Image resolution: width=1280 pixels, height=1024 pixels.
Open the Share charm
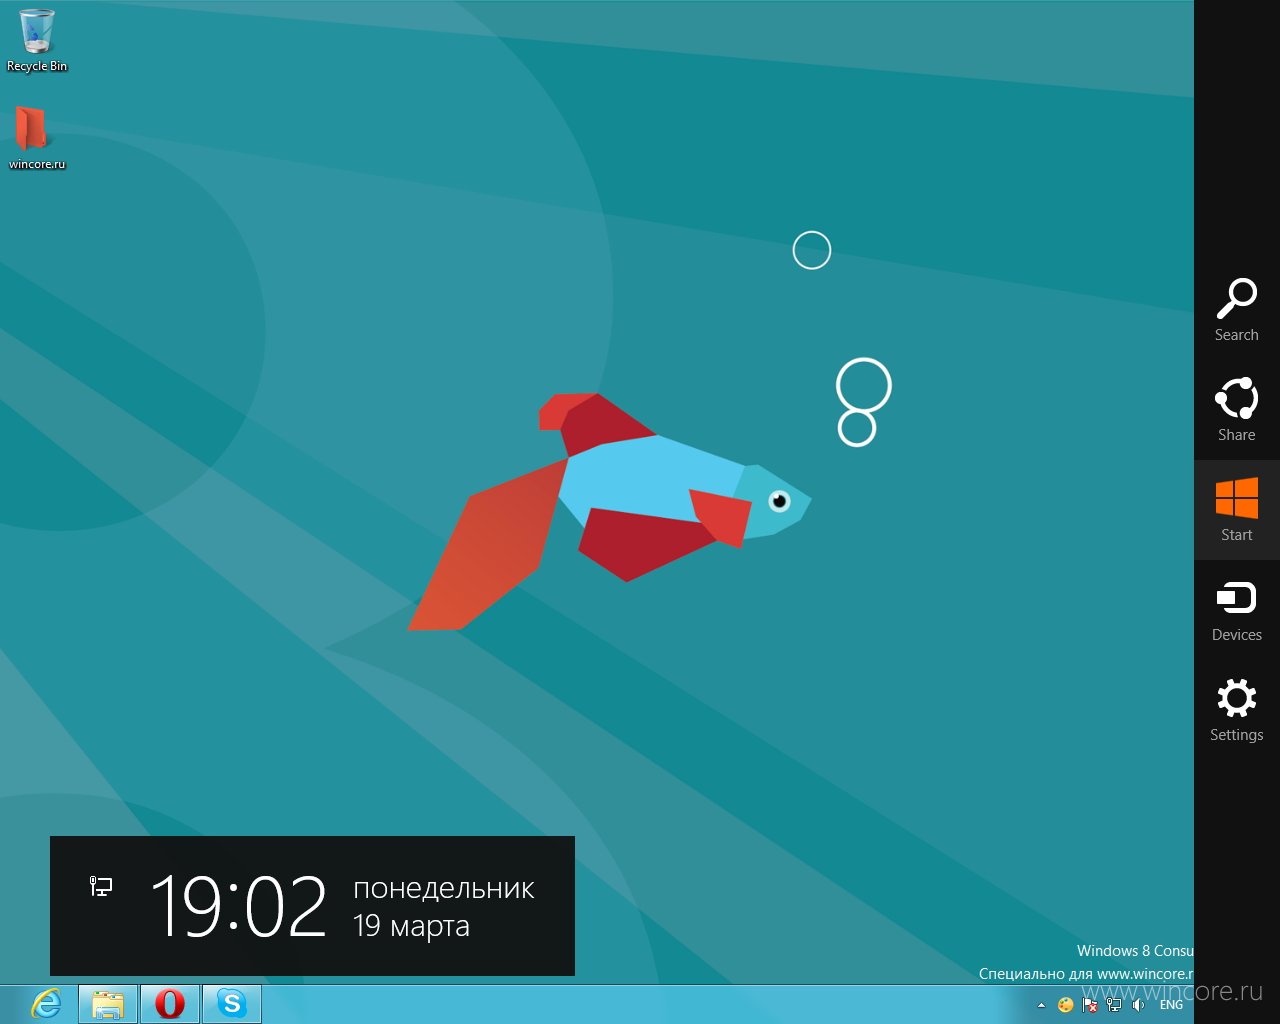tap(1237, 410)
